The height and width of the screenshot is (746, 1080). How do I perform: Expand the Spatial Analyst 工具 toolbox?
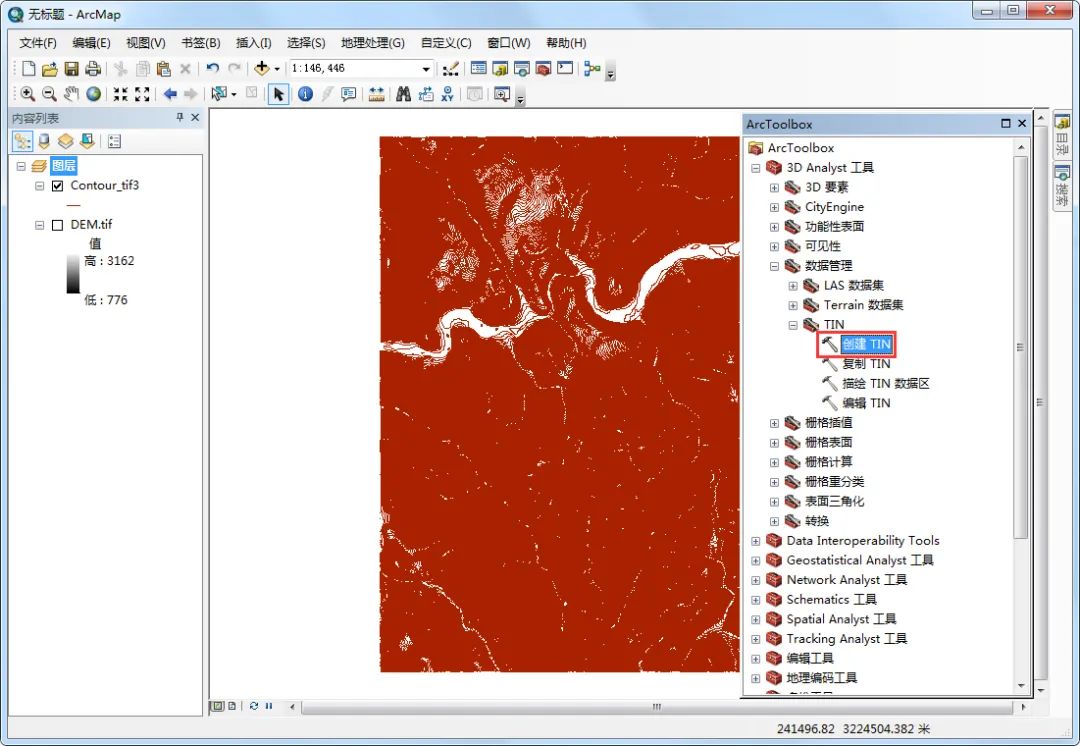click(756, 619)
